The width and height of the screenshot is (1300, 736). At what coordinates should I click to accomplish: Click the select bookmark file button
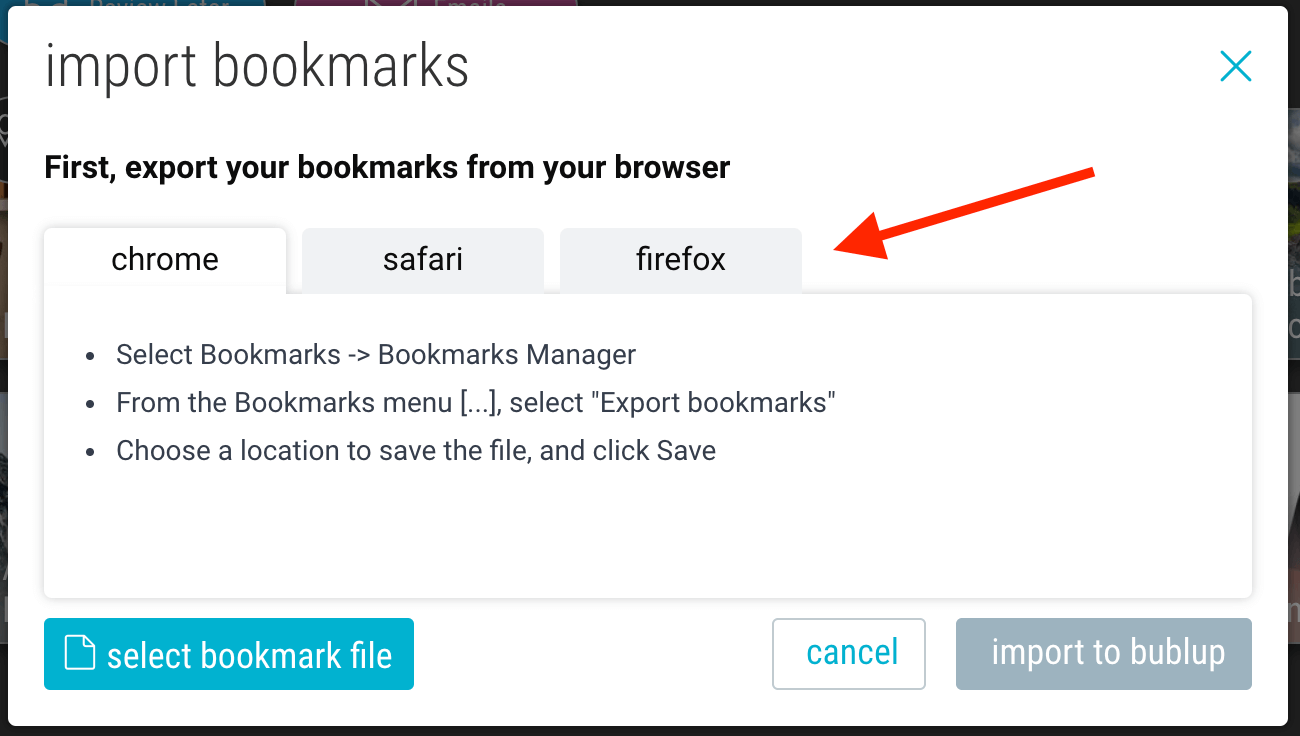[x=229, y=654]
